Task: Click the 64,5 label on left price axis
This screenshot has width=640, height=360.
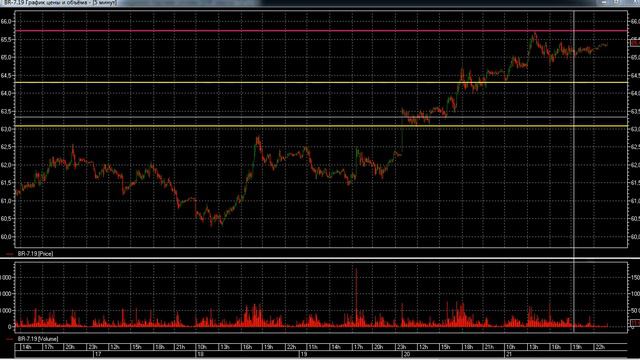Action: coord(7,76)
